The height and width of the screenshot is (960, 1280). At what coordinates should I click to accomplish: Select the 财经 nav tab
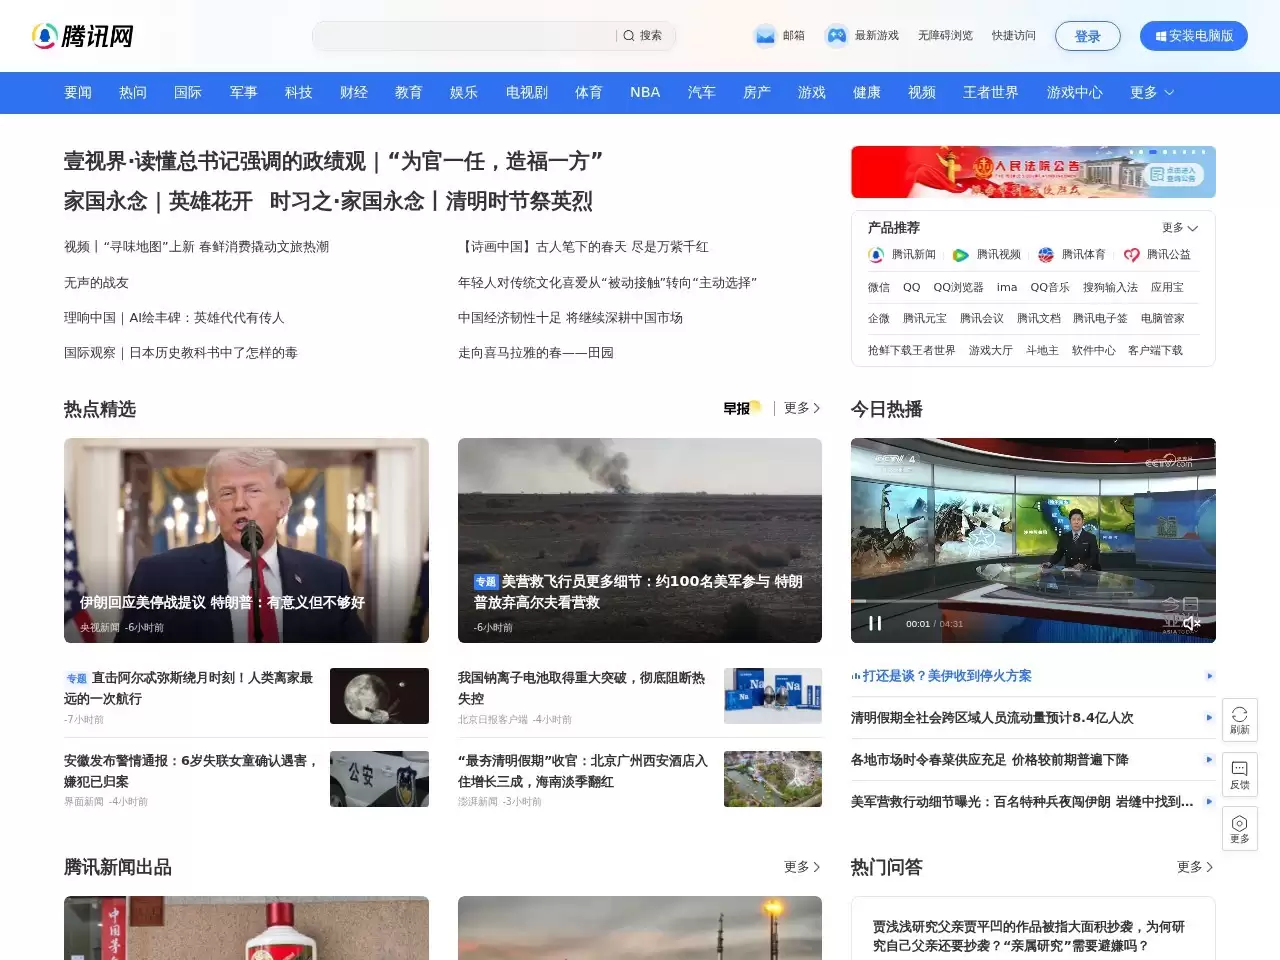(354, 92)
